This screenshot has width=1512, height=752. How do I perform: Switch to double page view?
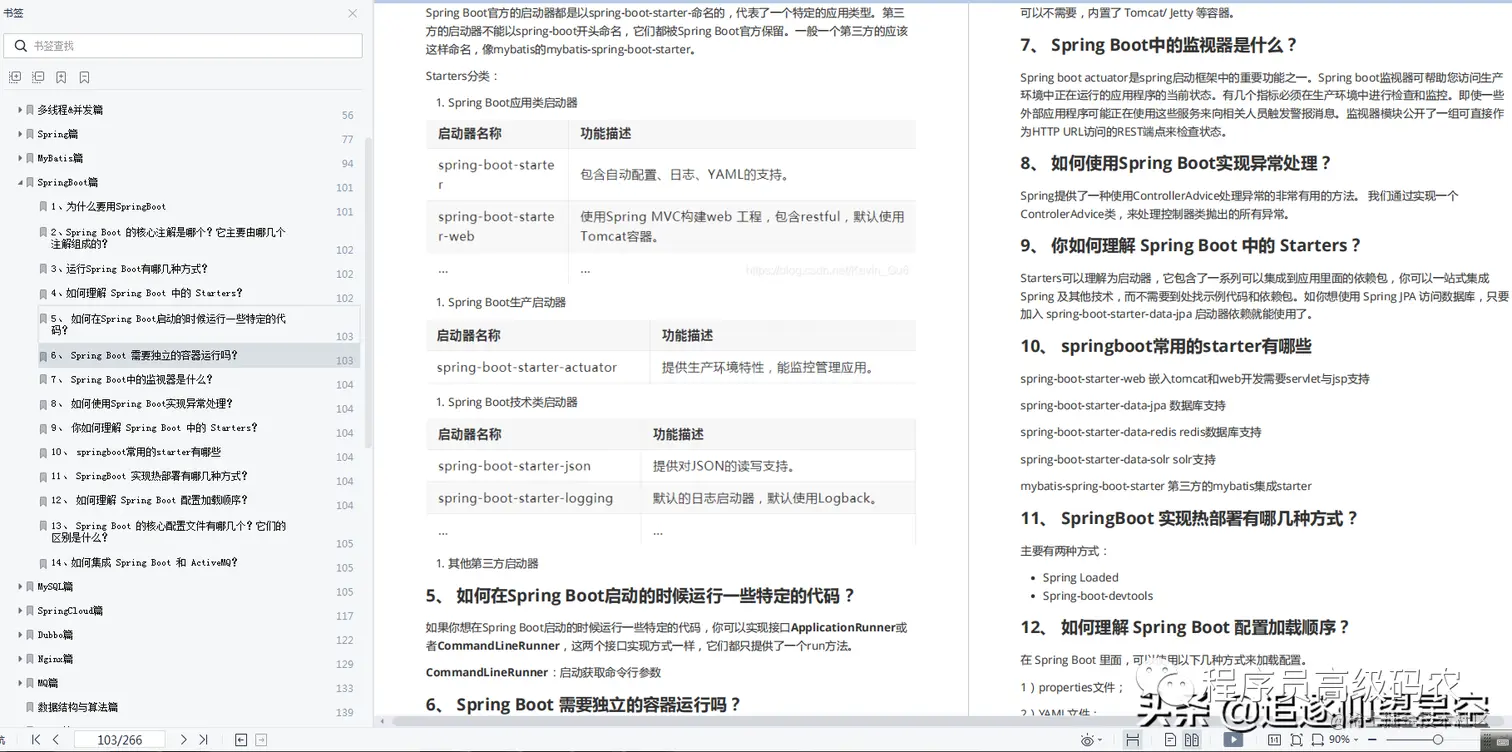click(1191, 740)
